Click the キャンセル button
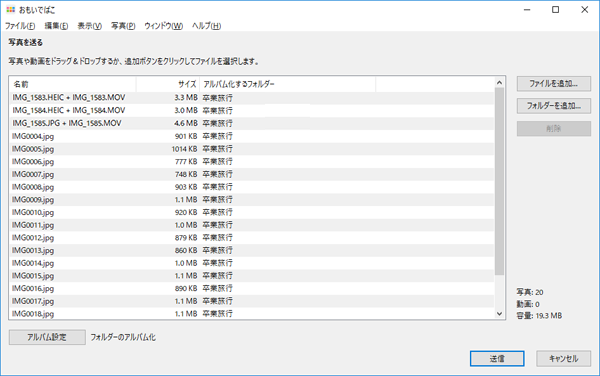Screen dimensions: 600x376 [x=563, y=359]
